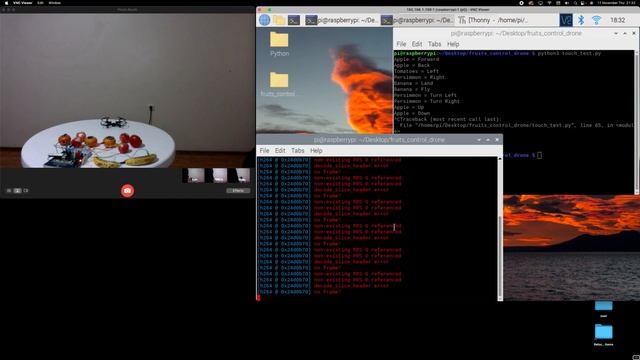Viewport: 640px width, 360px height.
Task: Open the VNC Viewer application menu
Action: click(x=23, y=3)
